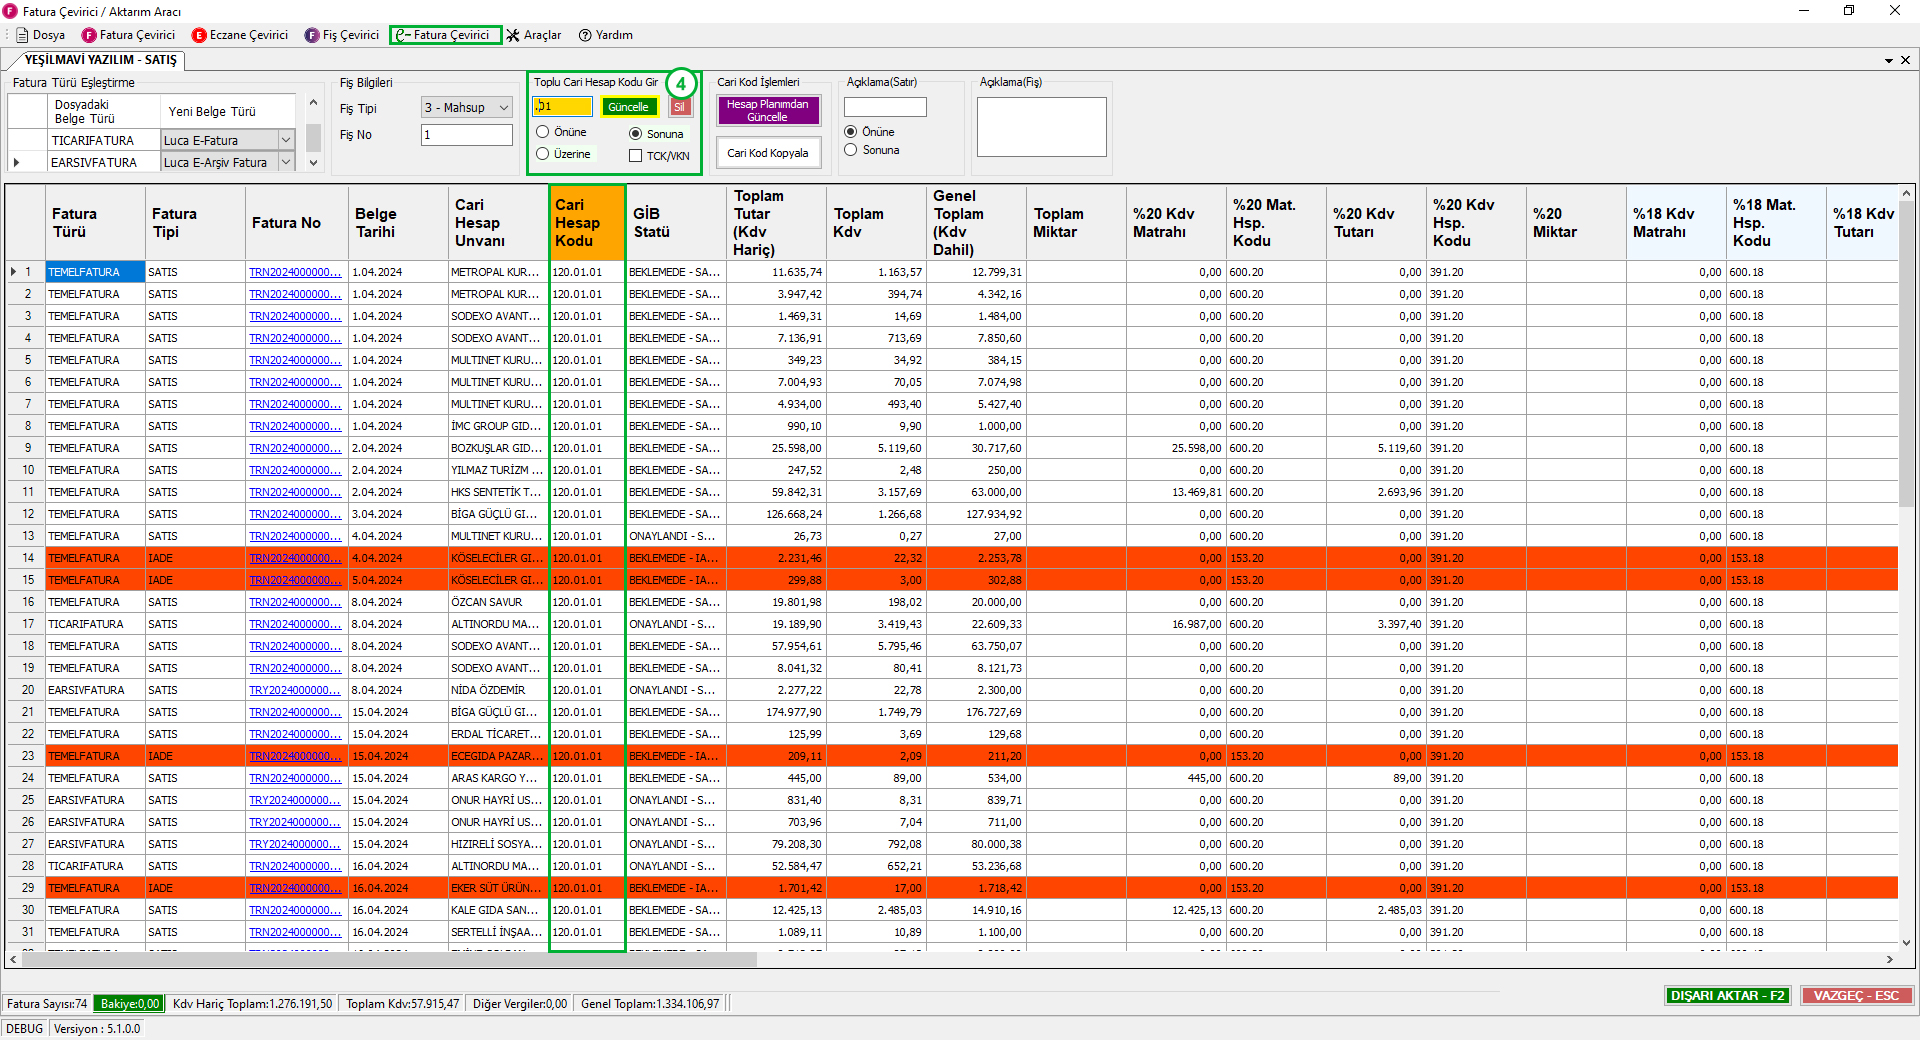Open the EARSIVFATURA Luca E-Arşiv Fatura dropdown
The height and width of the screenshot is (1040, 1920).
pos(286,162)
